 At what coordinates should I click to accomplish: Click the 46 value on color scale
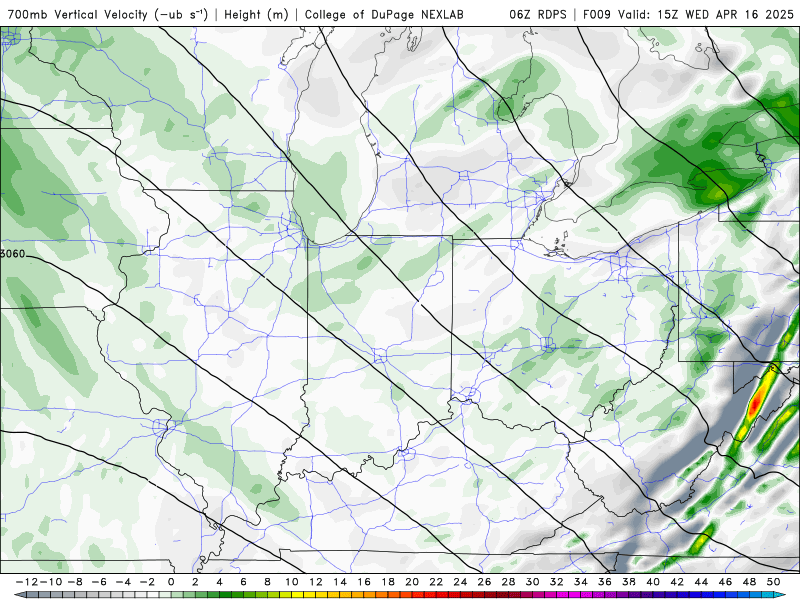coord(726,582)
